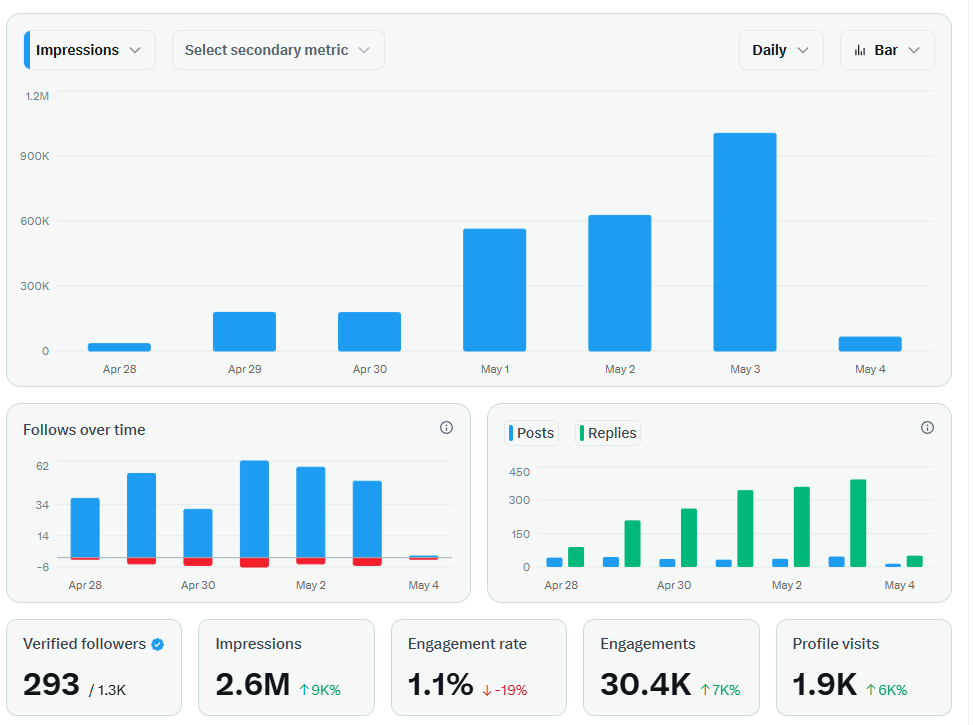This screenshot has height=725, width=973.
Task: Click the May 3 date label in main chart
Action: (x=745, y=369)
